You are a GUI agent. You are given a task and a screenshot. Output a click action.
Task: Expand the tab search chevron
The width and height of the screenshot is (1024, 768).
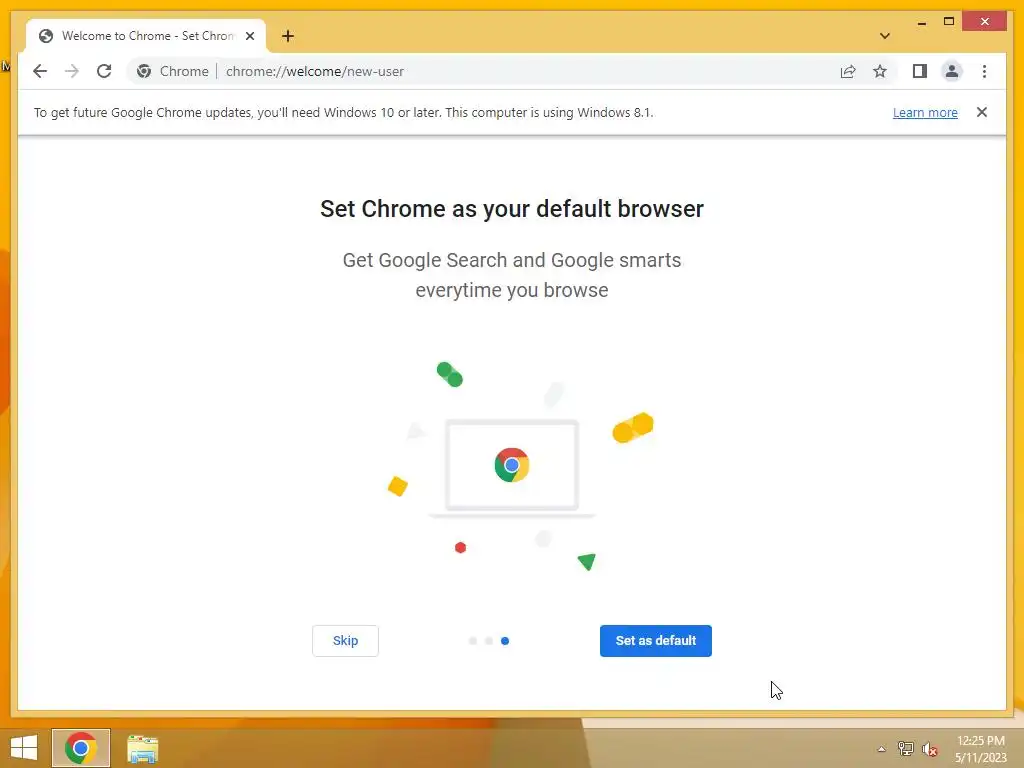(x=884, y=36)
